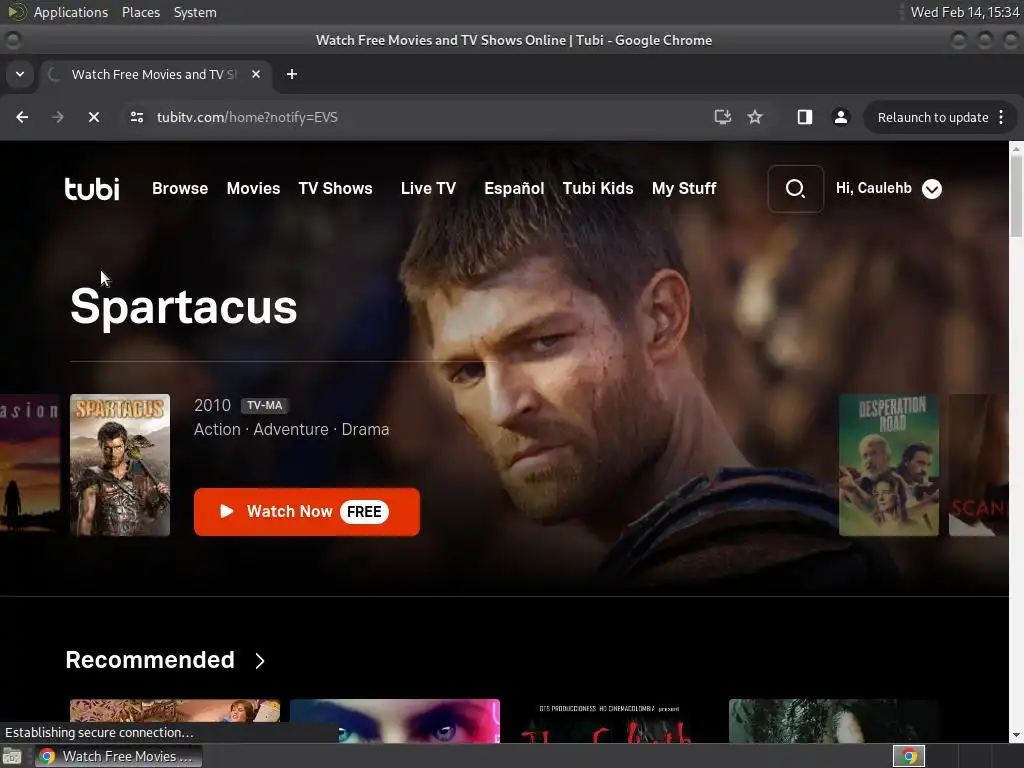Open the Tubi search icon
The width and height of the screenshot is (1024, 768).
pyautogui.click(x=795, y=189)
